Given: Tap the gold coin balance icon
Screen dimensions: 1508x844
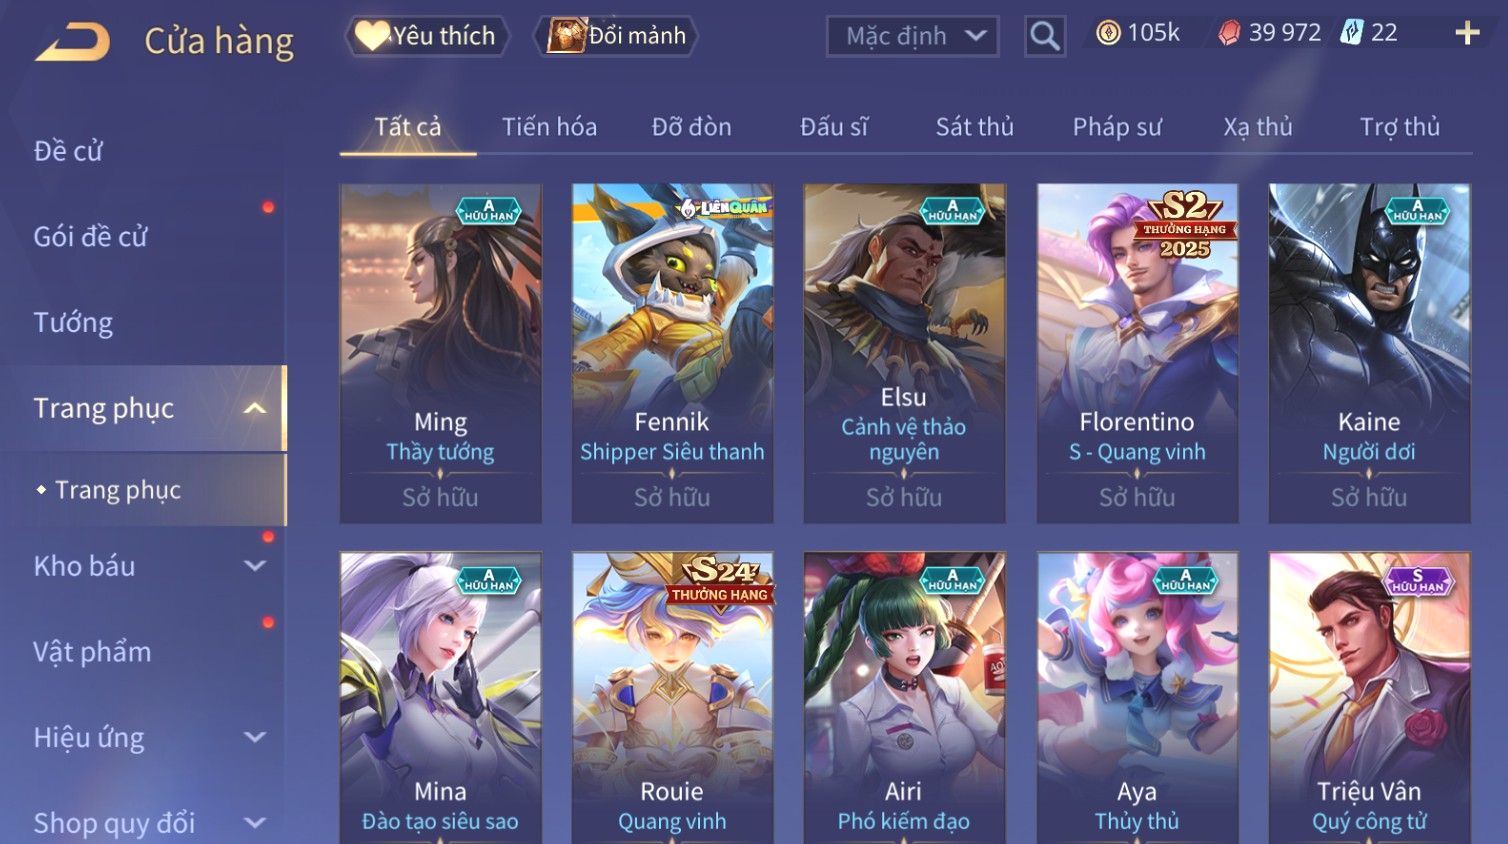Looking at the screenshot, I should click(1108, 33).
